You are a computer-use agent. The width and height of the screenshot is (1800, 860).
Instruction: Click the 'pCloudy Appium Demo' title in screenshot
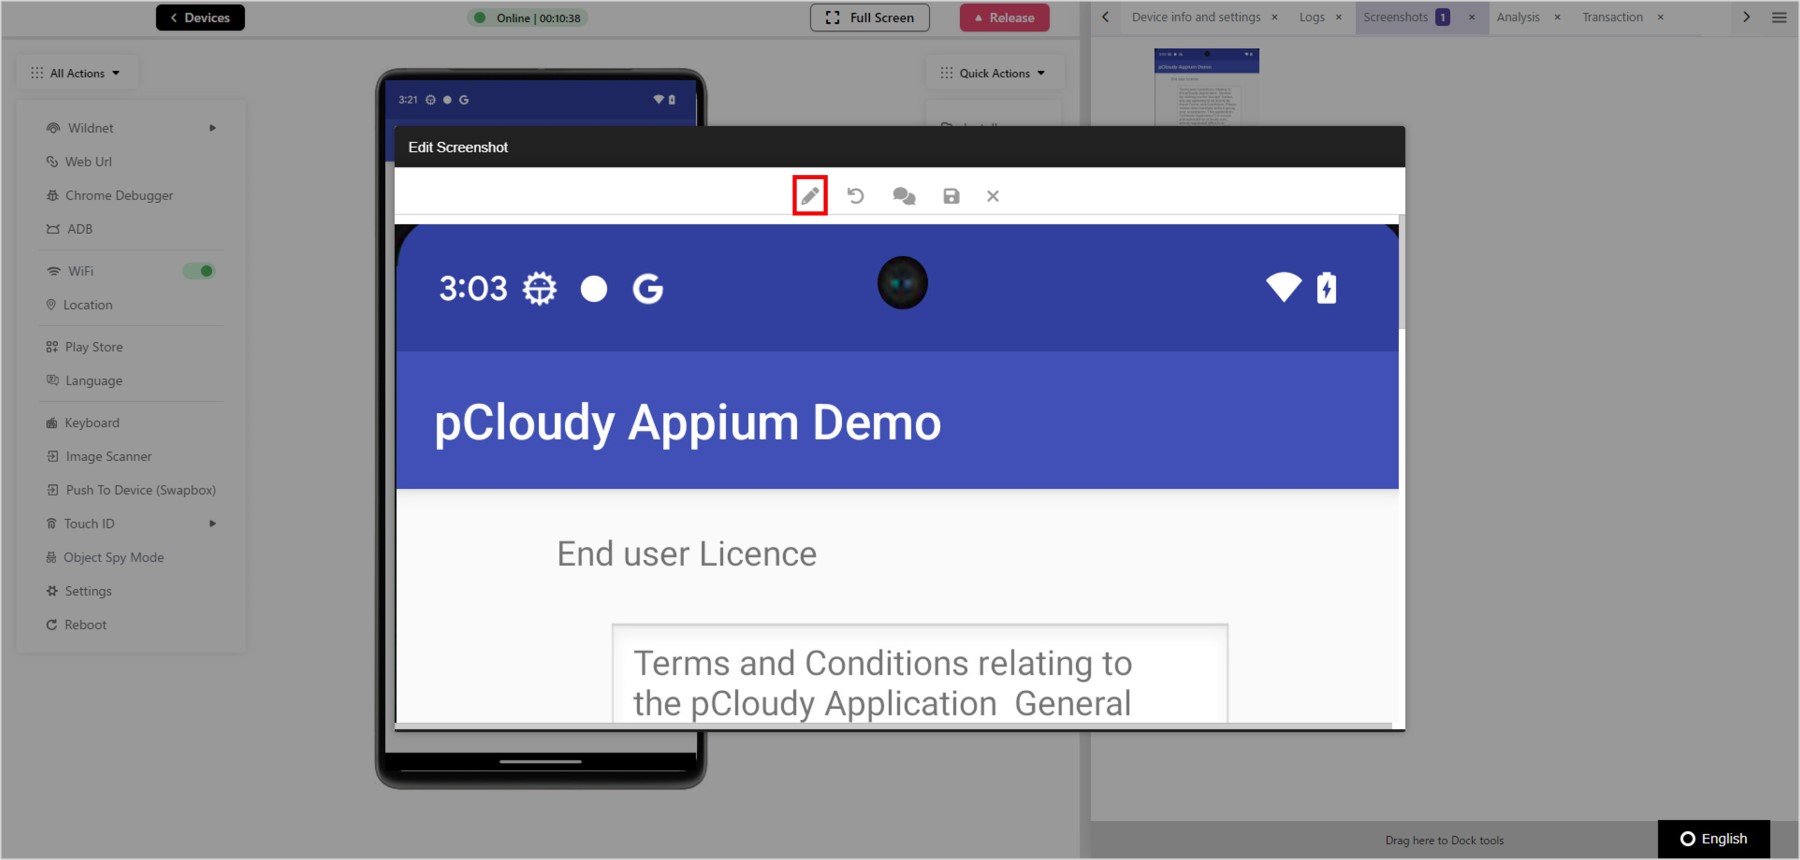[687, 422]
